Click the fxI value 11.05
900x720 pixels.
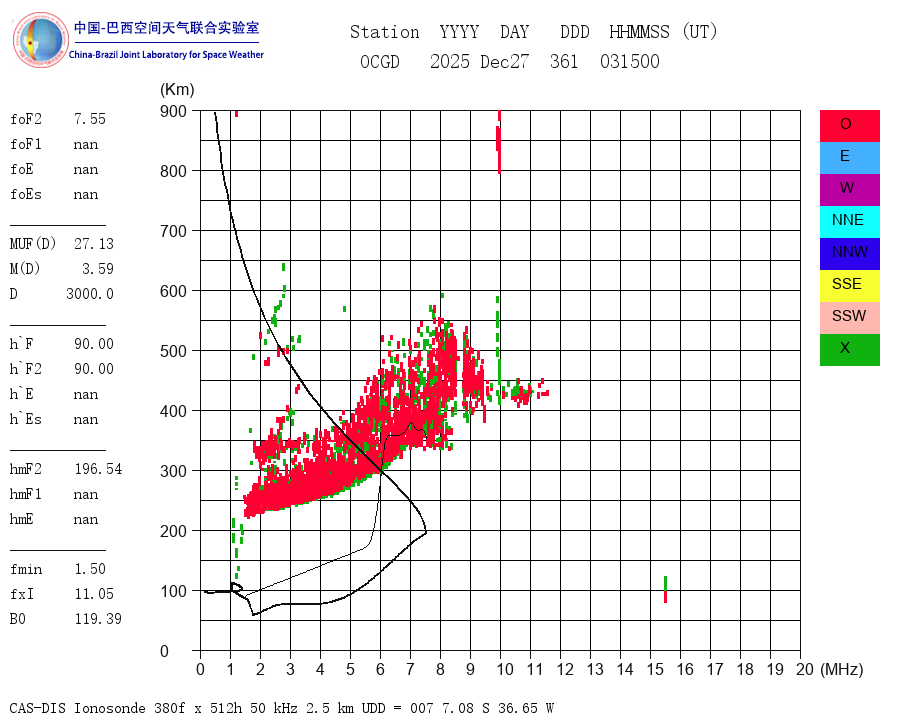click(x=94, y=594)
